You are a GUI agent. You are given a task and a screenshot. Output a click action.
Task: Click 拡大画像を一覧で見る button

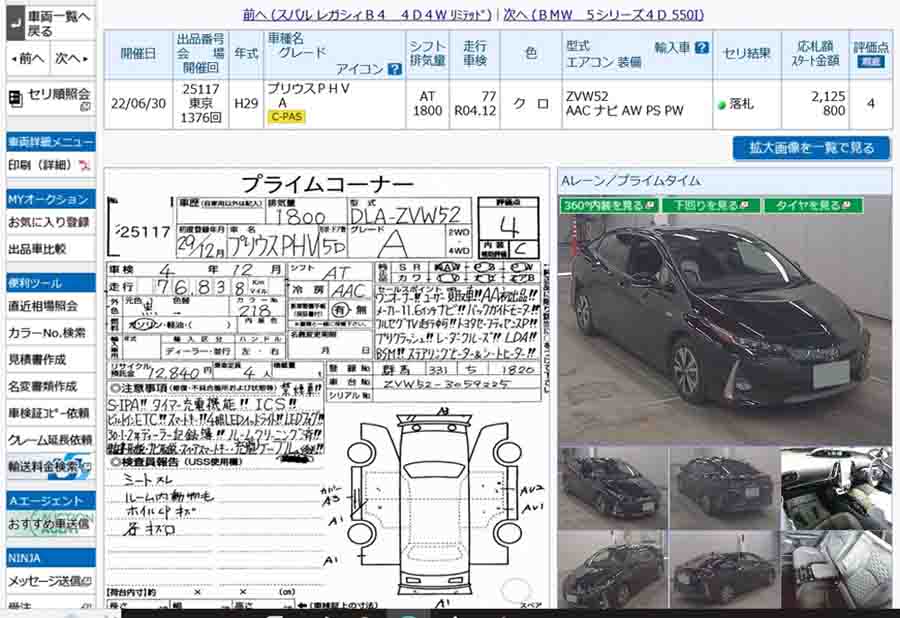(x=812, y=148)
